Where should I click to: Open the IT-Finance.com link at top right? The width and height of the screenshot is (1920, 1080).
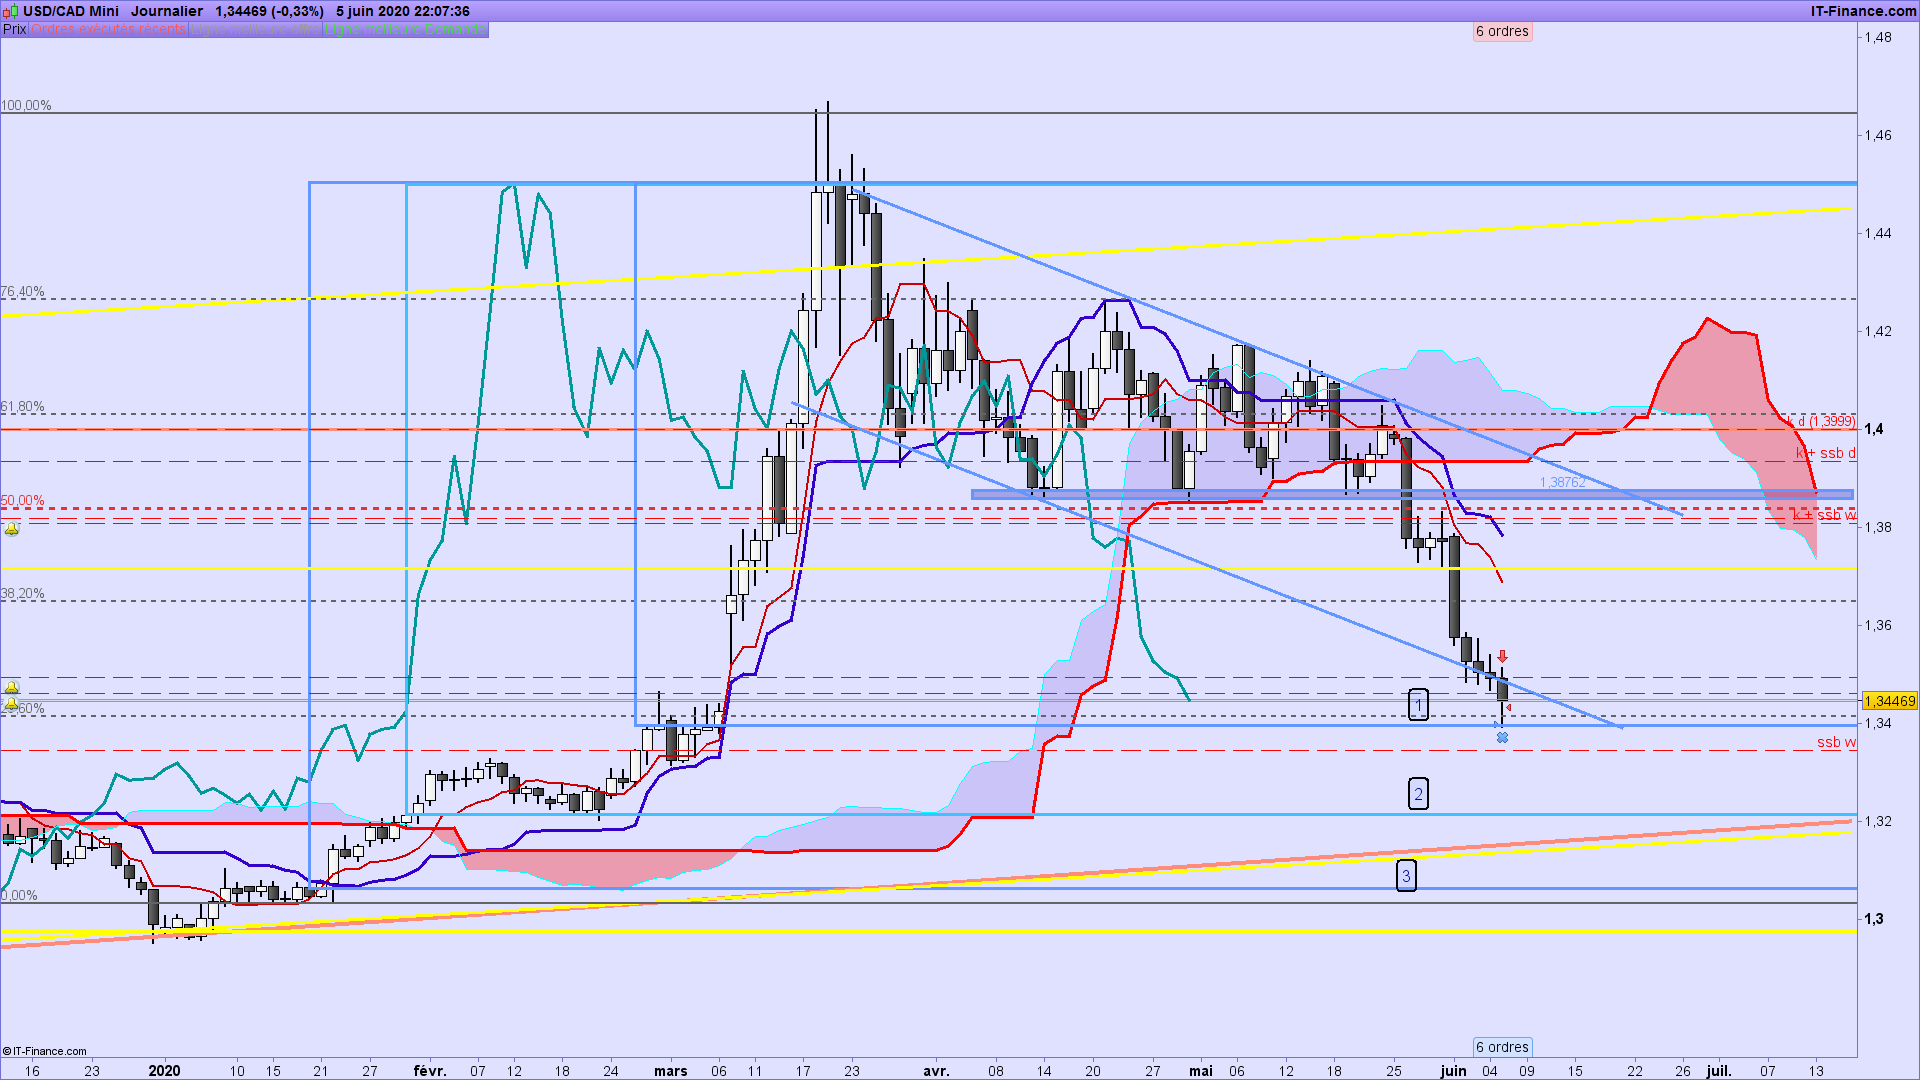coord(1863,11)
